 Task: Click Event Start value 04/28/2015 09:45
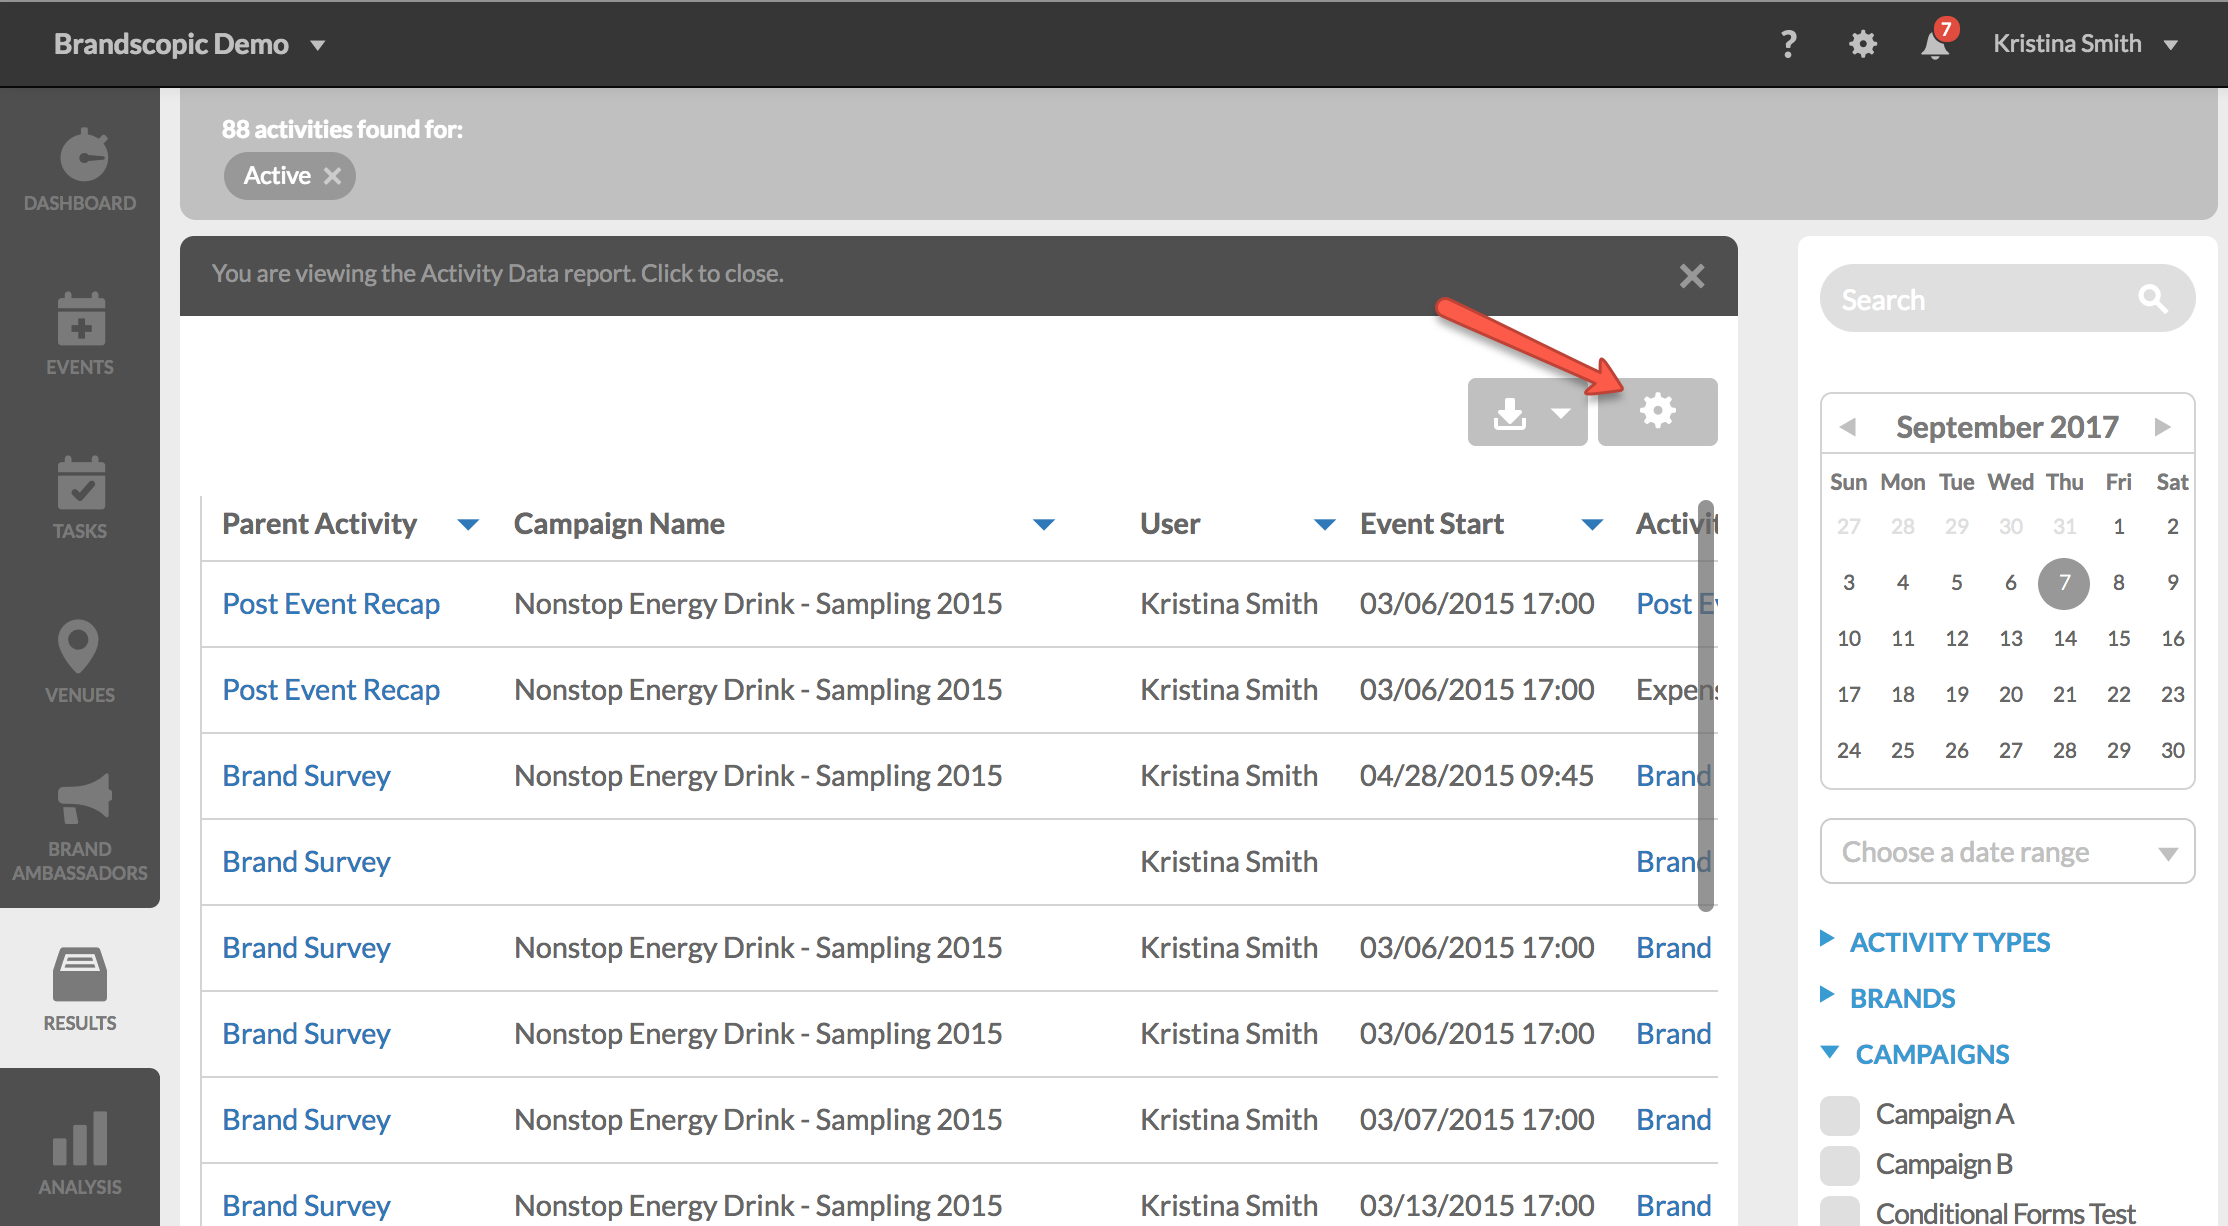(1476, 776)
